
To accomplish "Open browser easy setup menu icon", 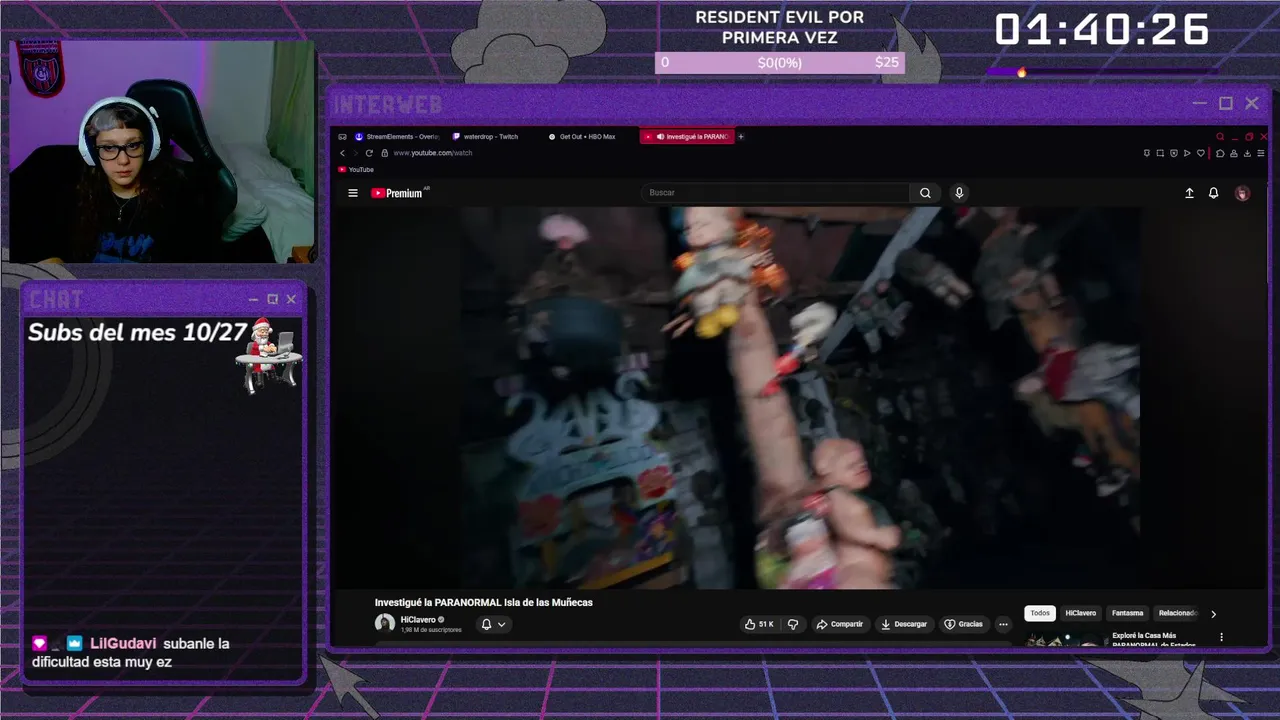I will pos(1261,153).
